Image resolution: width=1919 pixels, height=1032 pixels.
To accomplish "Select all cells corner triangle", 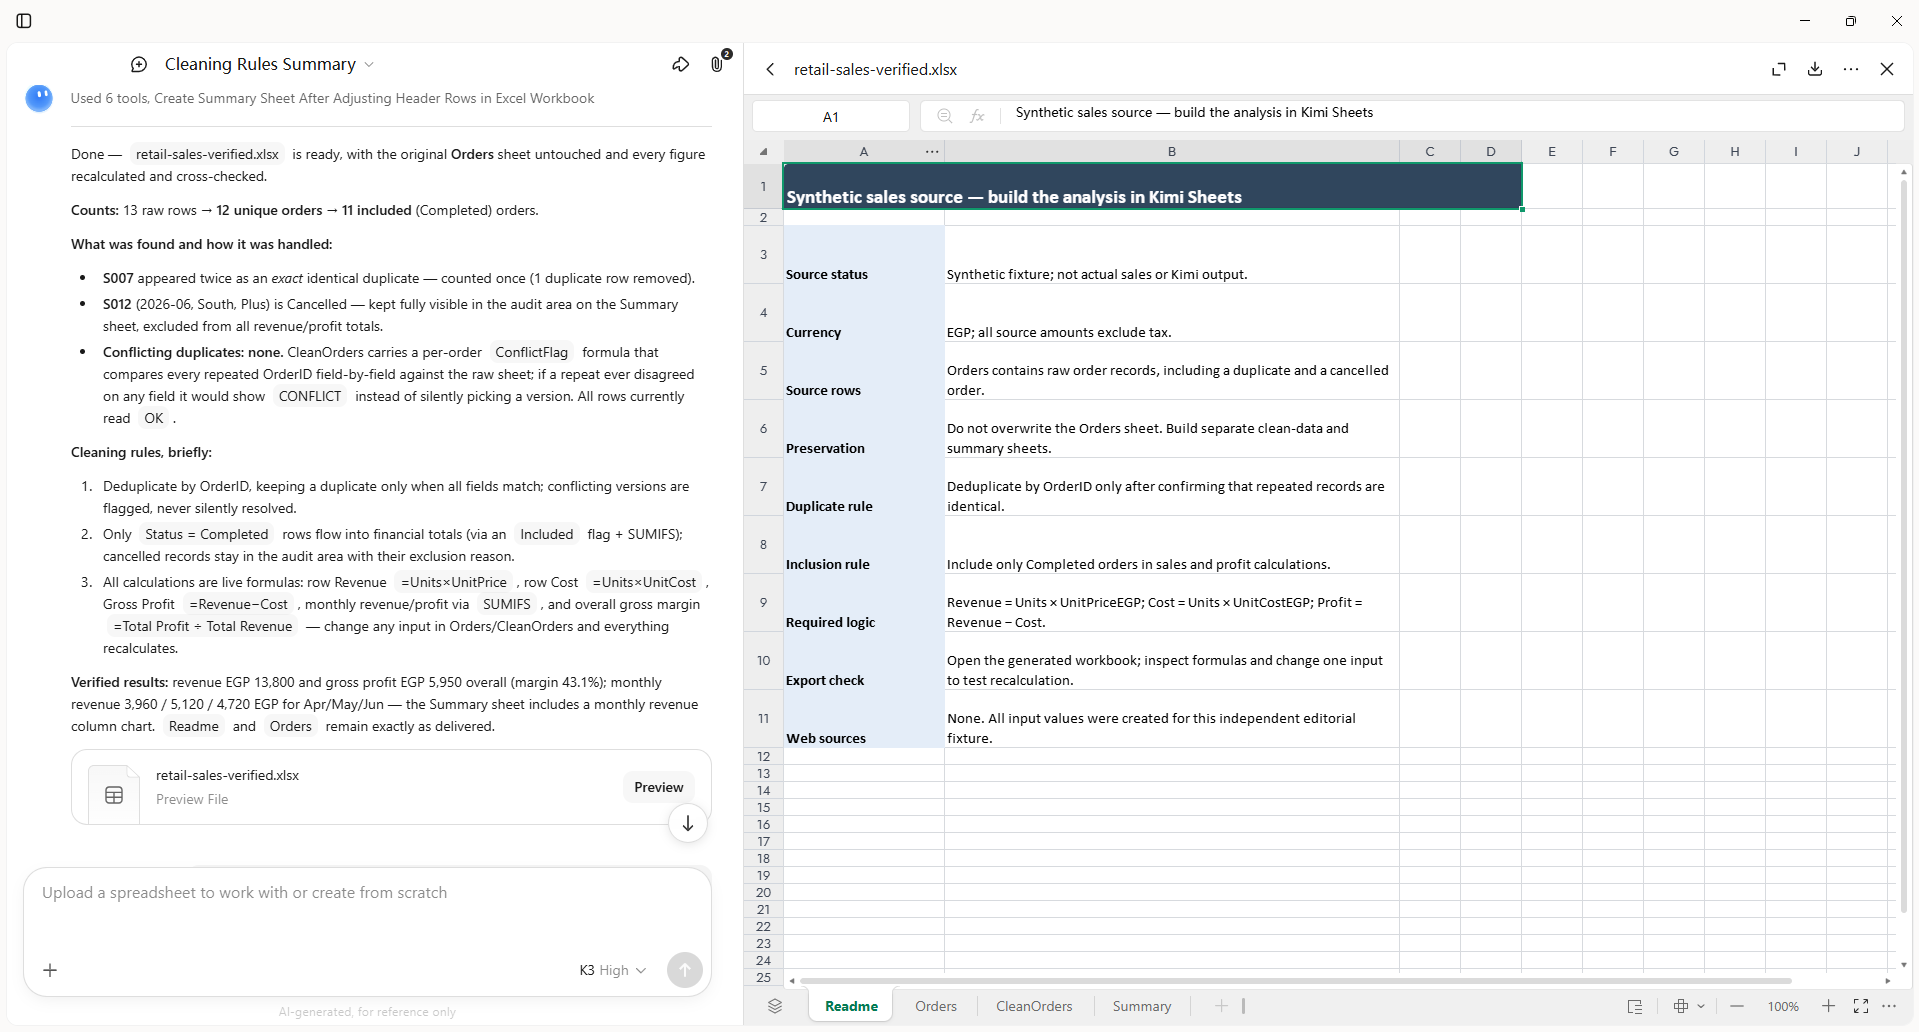I will pyautogui.click(x=764, y=152).
